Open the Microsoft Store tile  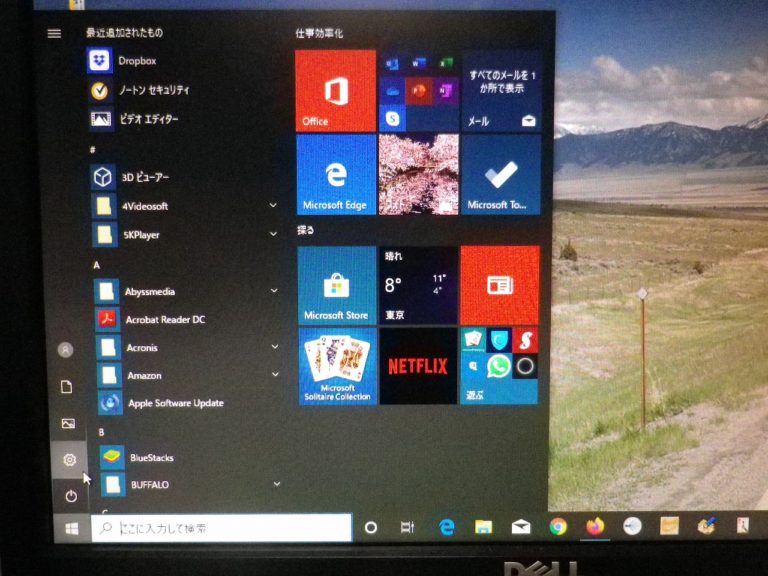tap(337, 286)
